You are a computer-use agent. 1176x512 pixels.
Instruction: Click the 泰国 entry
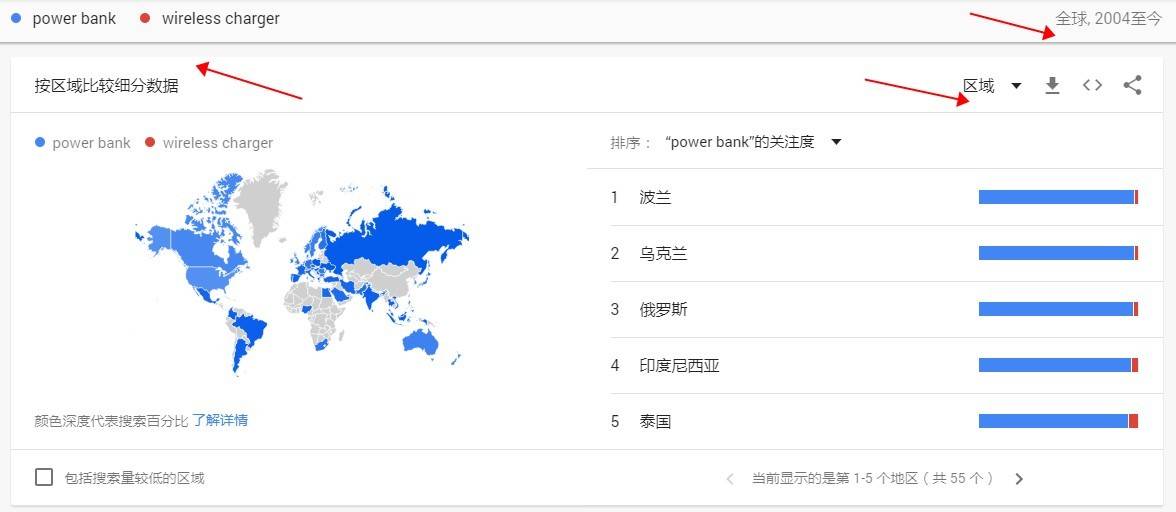point(655,422)
